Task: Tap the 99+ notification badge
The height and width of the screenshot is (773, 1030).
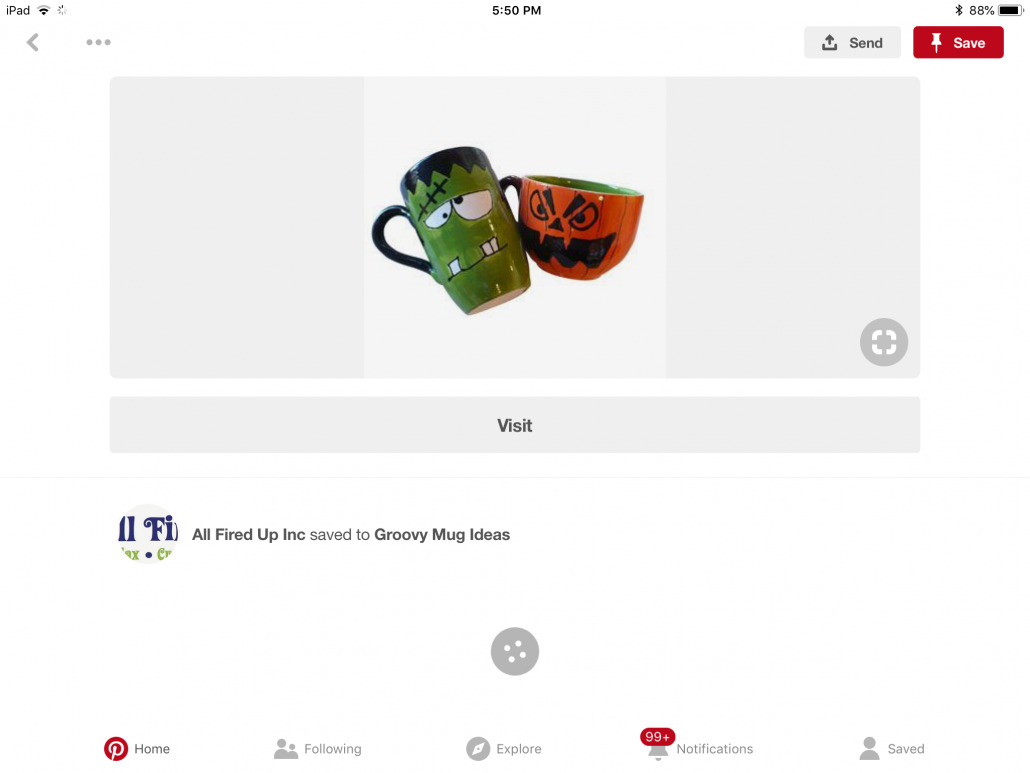Action: (x=658, y=737)
